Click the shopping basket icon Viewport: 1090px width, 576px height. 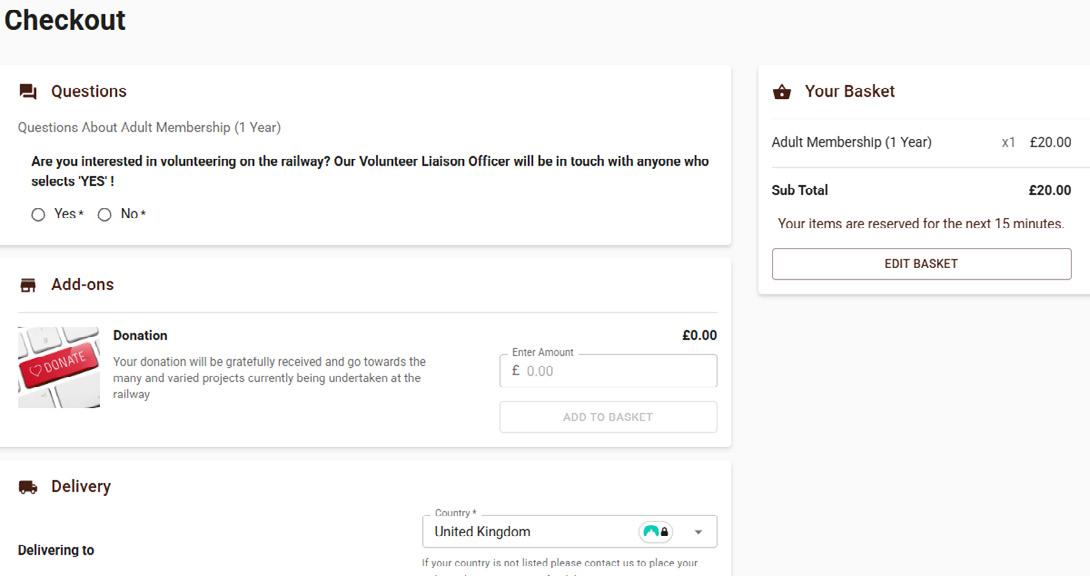pyautogui.click(x=782, y=92)
